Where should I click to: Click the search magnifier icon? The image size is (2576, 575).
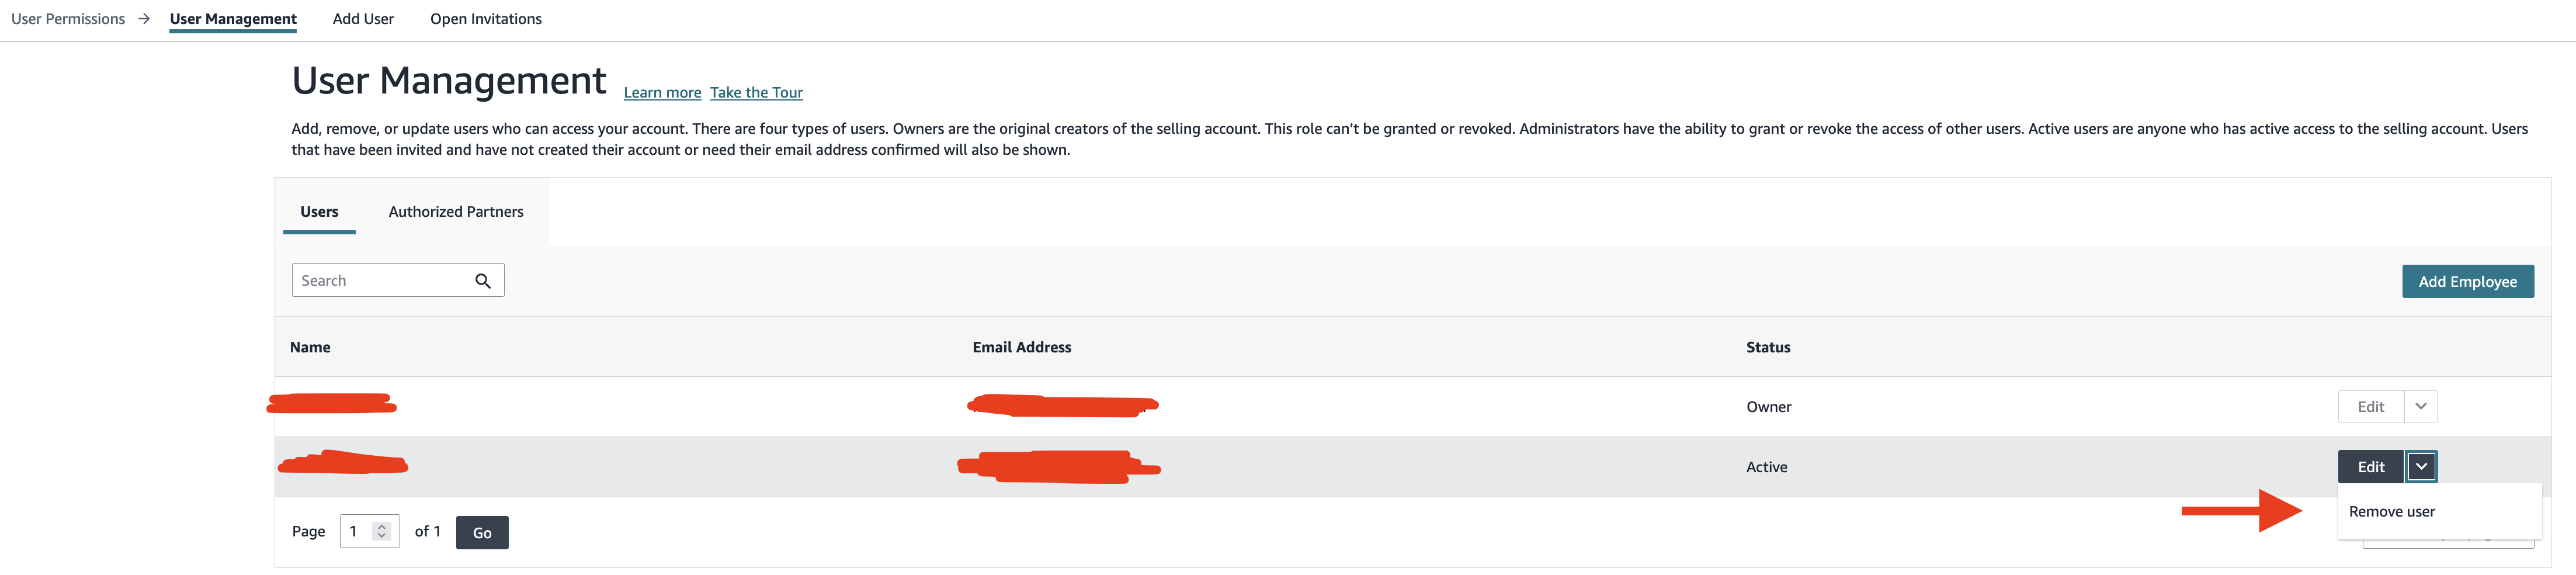tap(483, 281)
